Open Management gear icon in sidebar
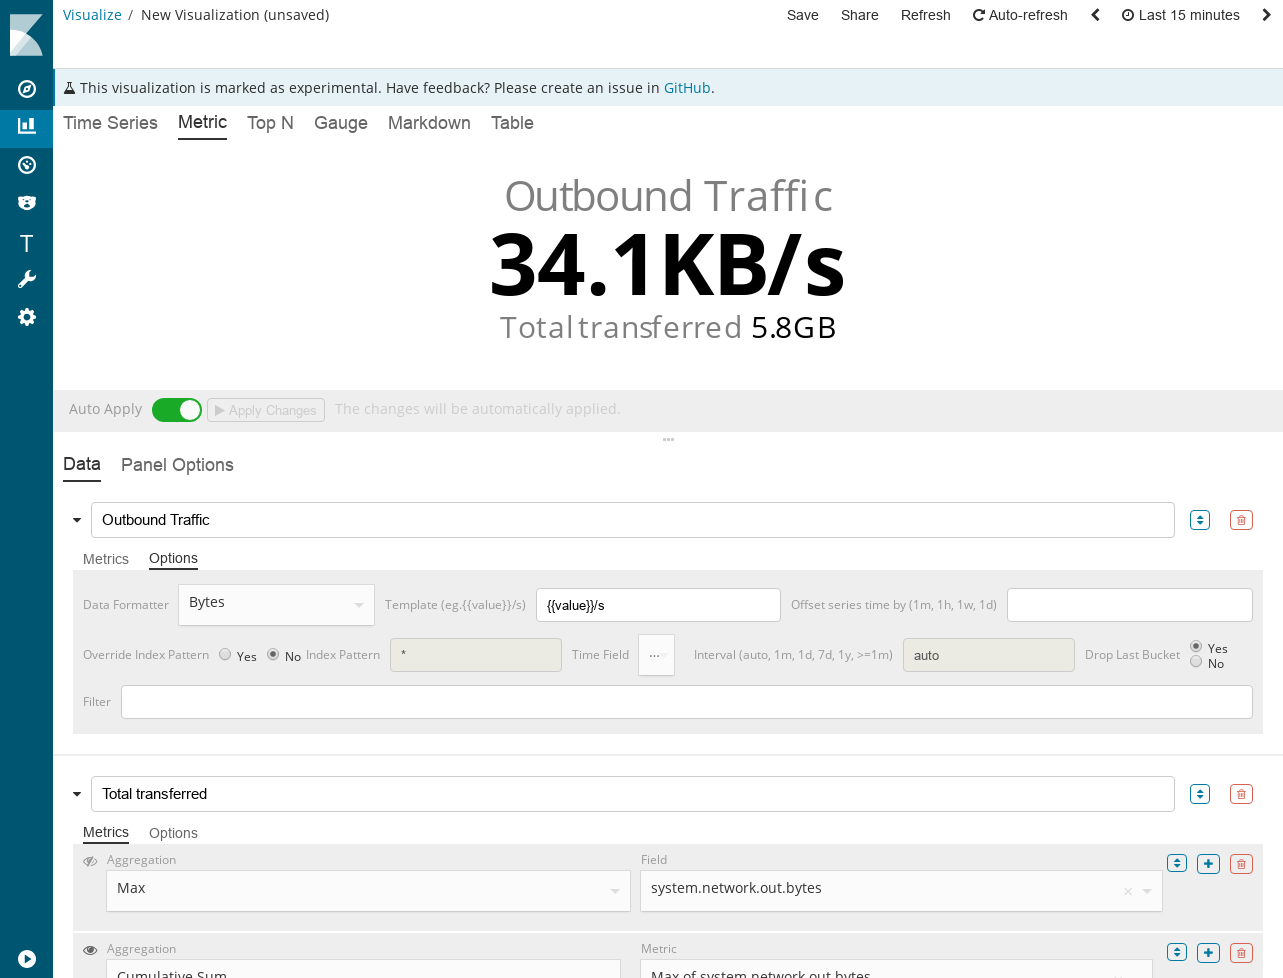This screenshot has width=1283, height=978. tap(27, 317)
